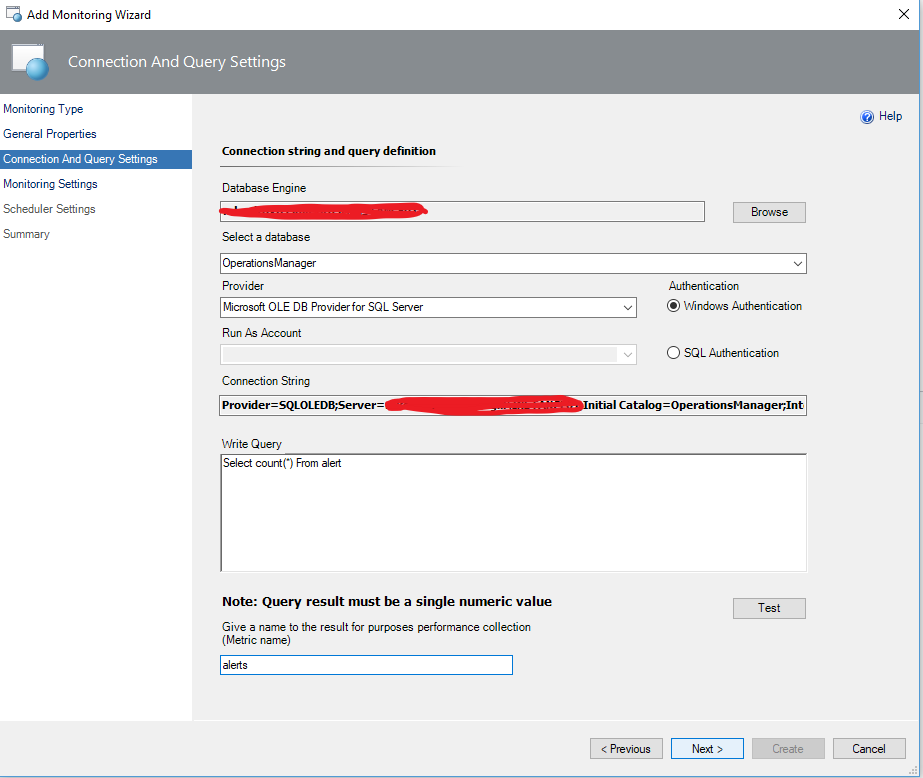Click the wizard icon in title bar
The width and height of the screenshot is (923, 778).
13,15
